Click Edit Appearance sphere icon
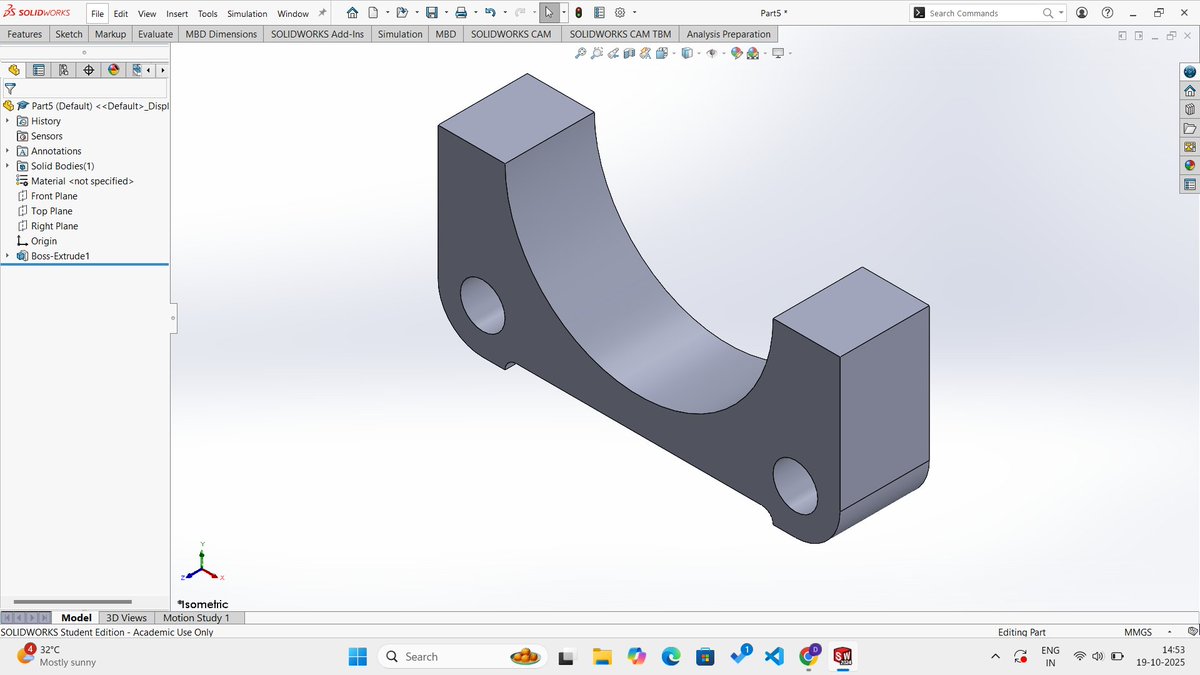This screenshot has width=1200, height=675. coord(737,53)
